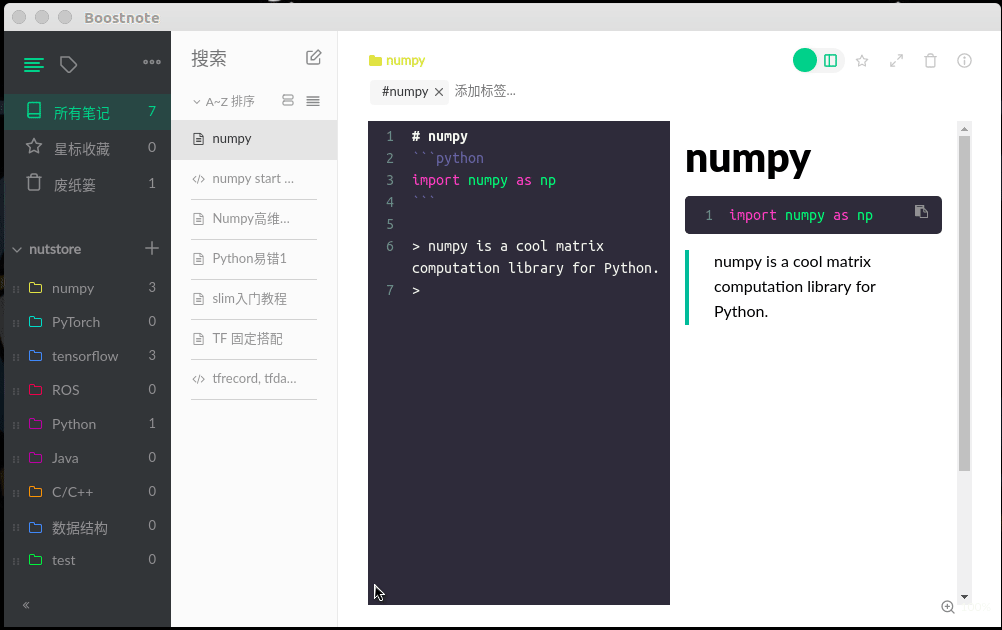Create a new note with pencil icon
The image size is (1002, 630).
[x=313, y=58]
